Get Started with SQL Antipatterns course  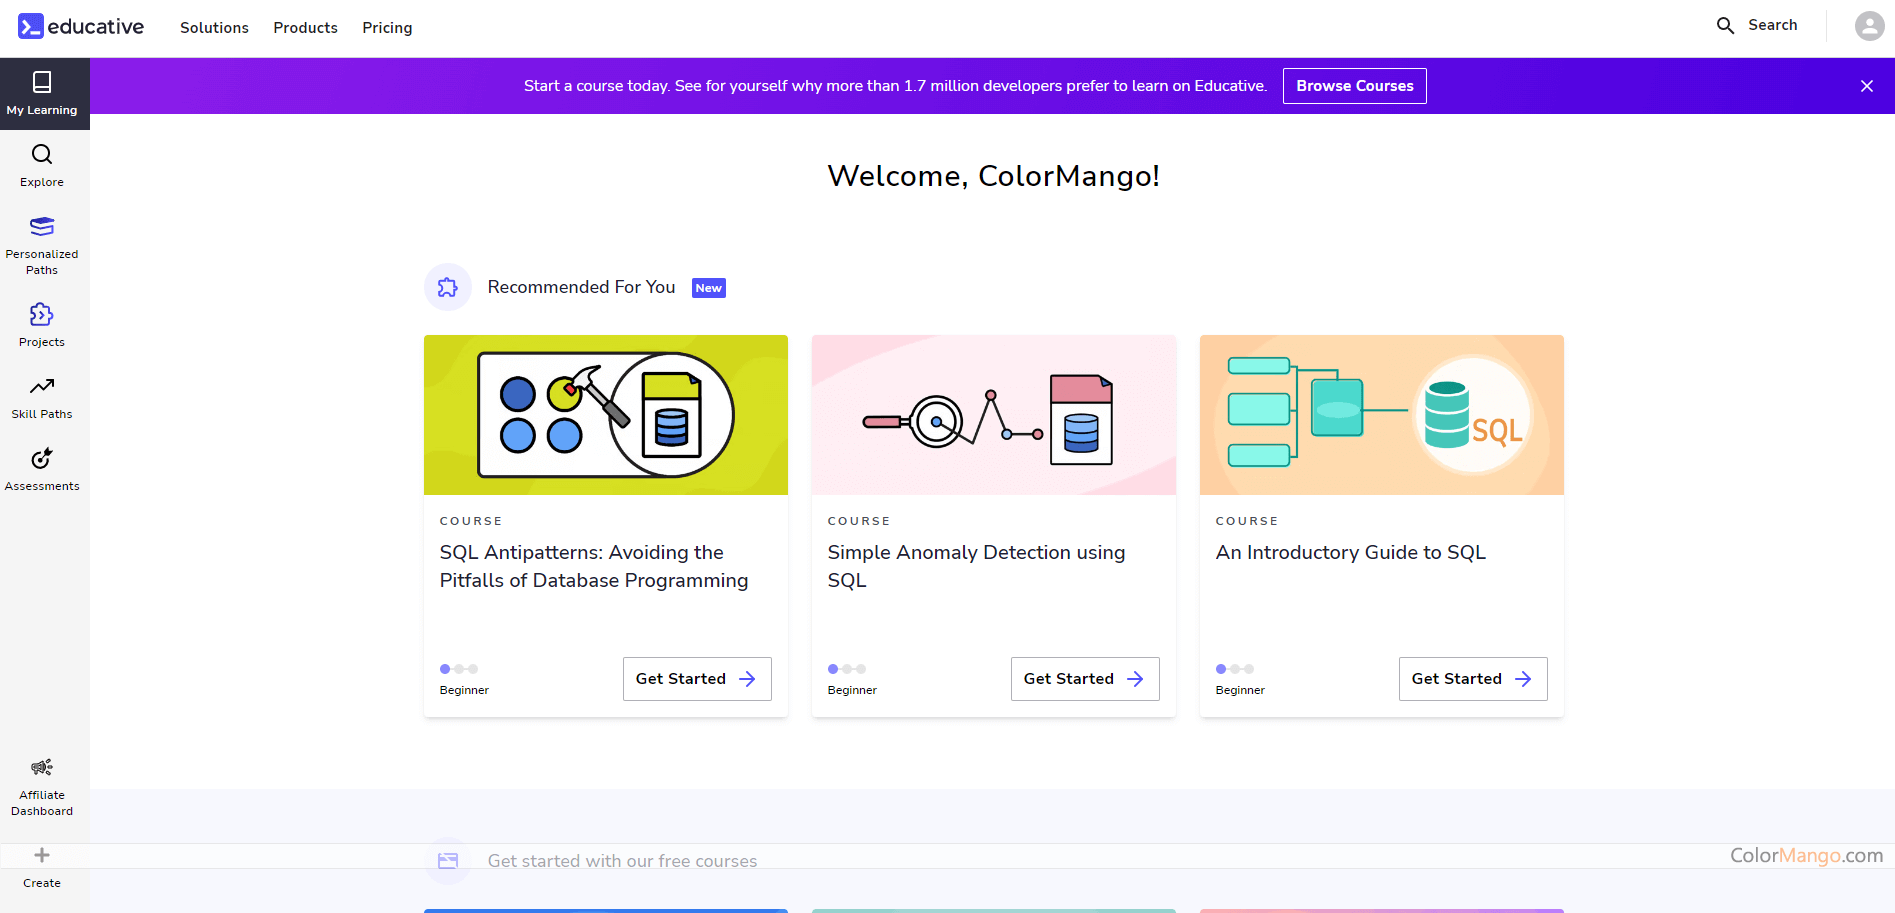pyautogui.click(x=697, y=679)
